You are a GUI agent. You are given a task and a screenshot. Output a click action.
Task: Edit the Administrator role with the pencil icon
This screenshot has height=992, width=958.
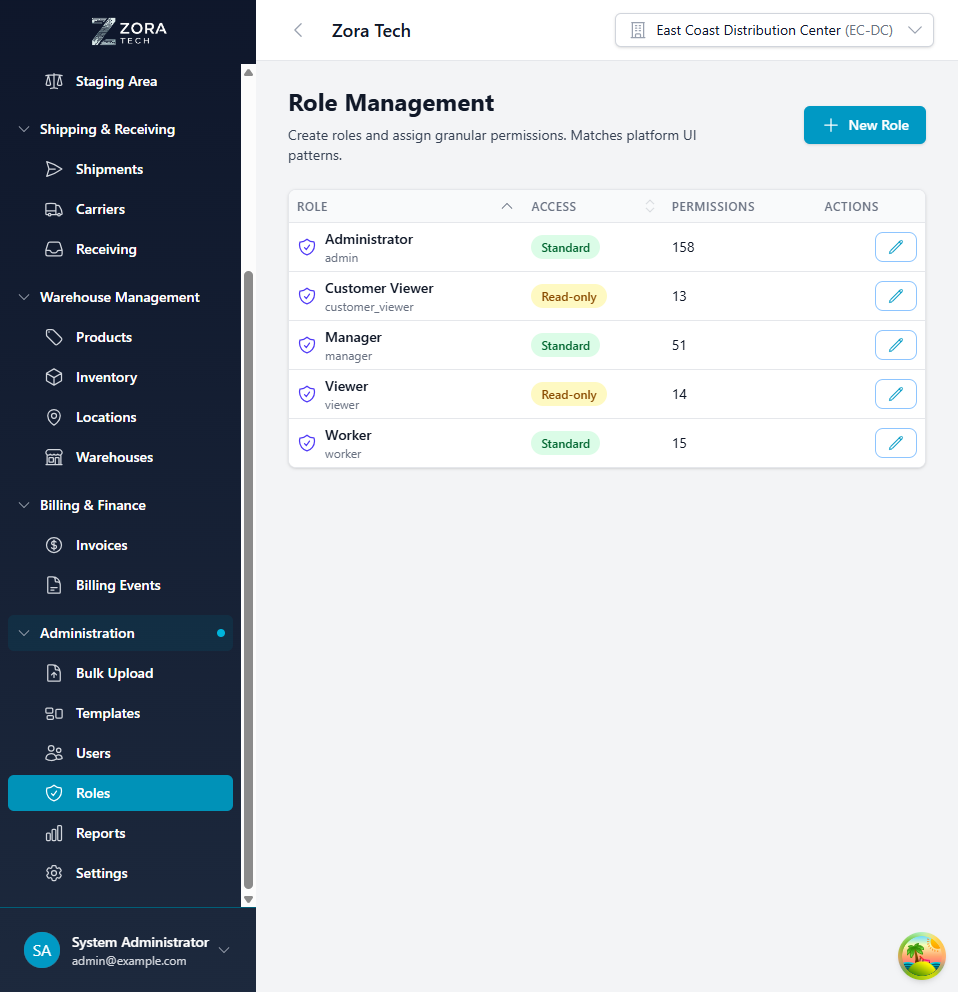tap(895, 247)
